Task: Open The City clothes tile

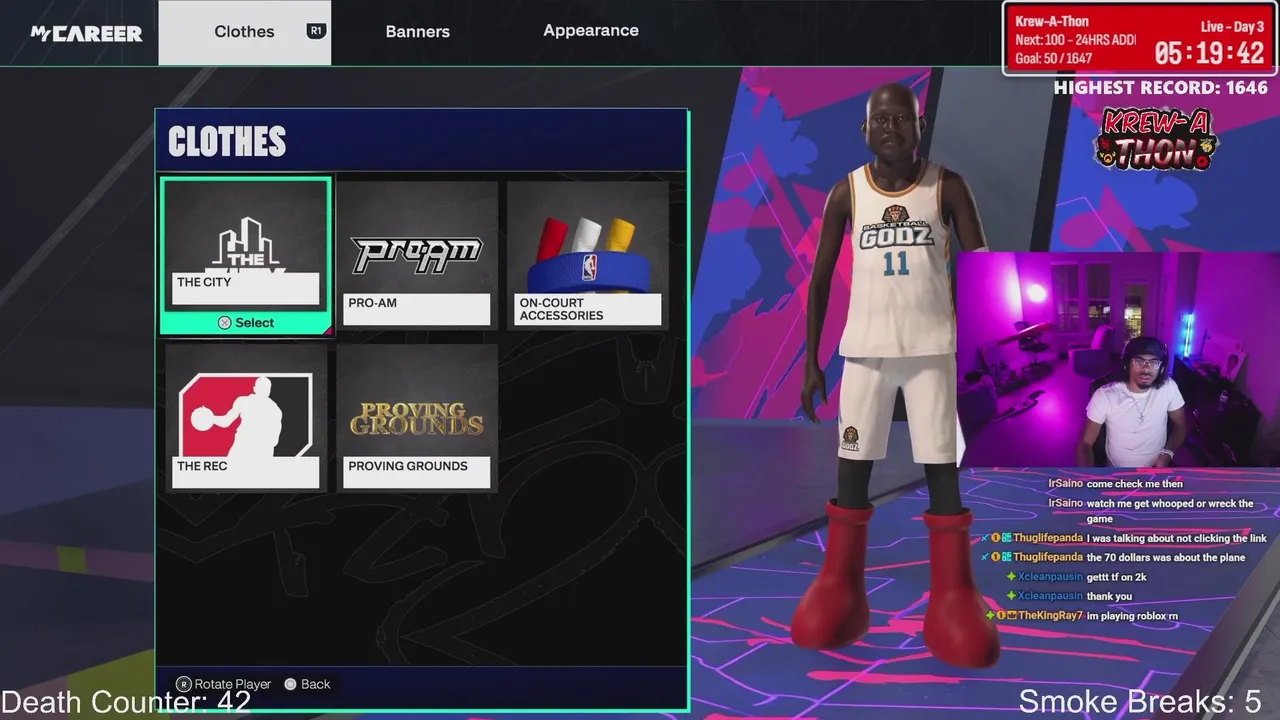Action: [x=246, y=255]
